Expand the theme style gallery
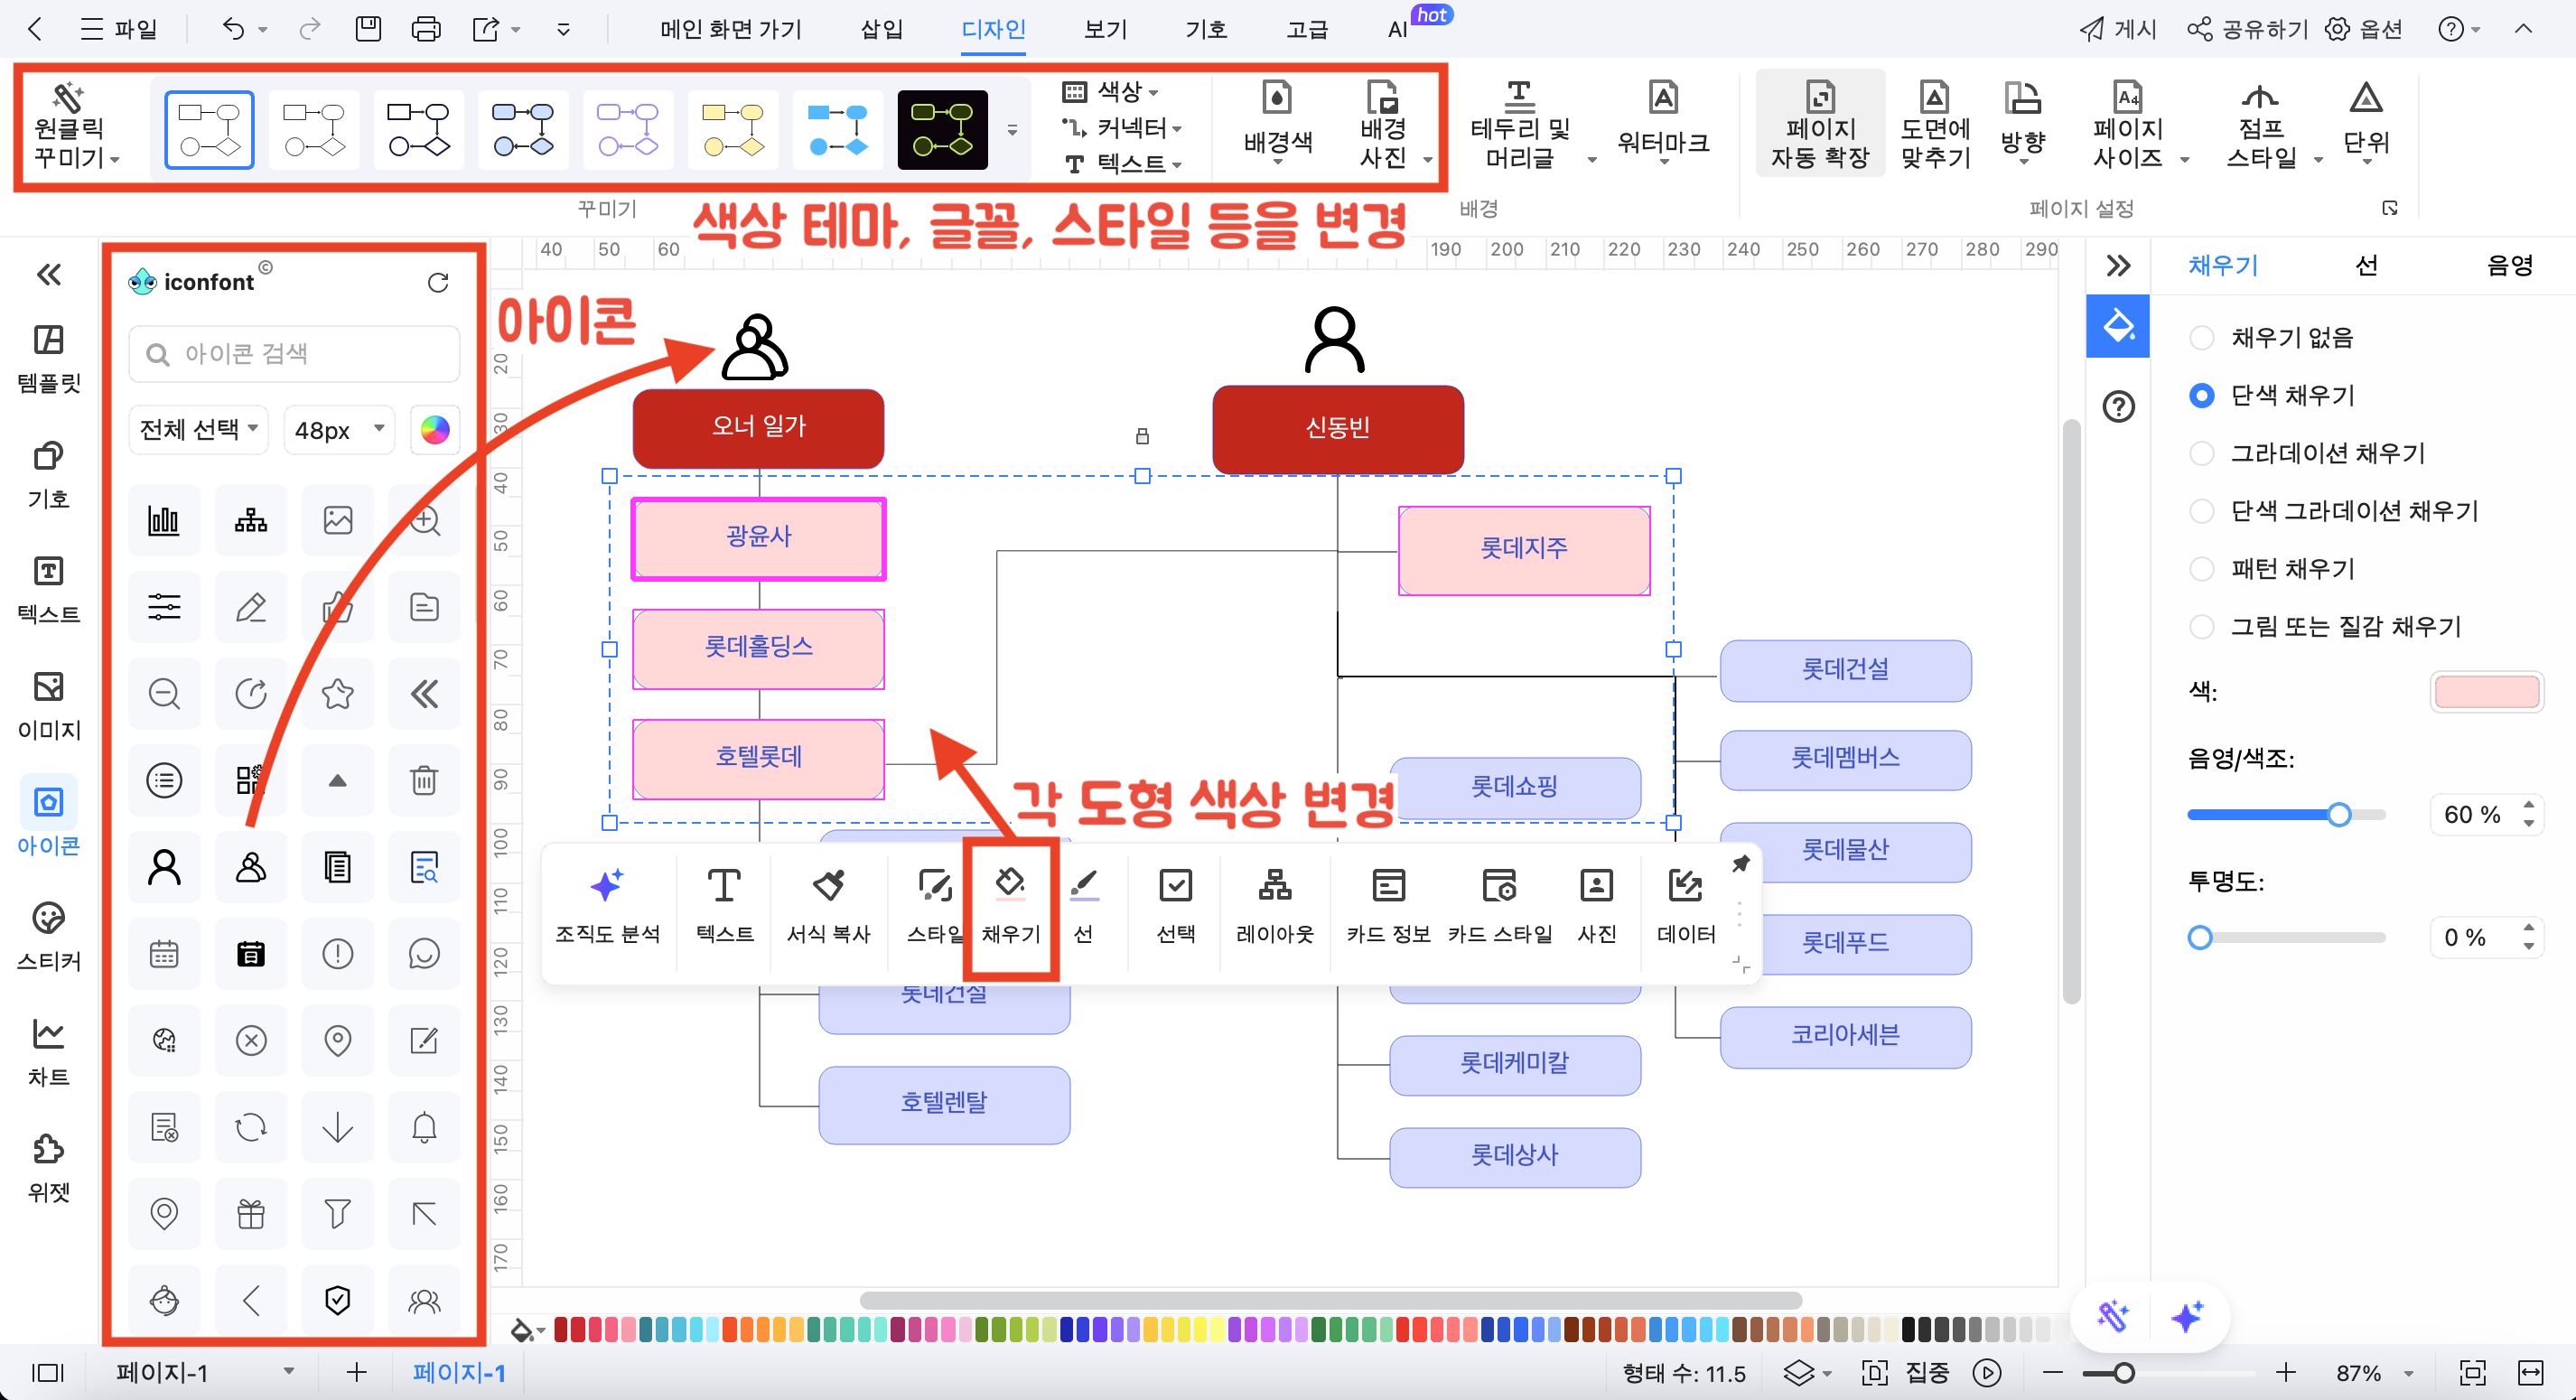Viewport: 2576px width, 1400px height. (x=1012, y=130)
